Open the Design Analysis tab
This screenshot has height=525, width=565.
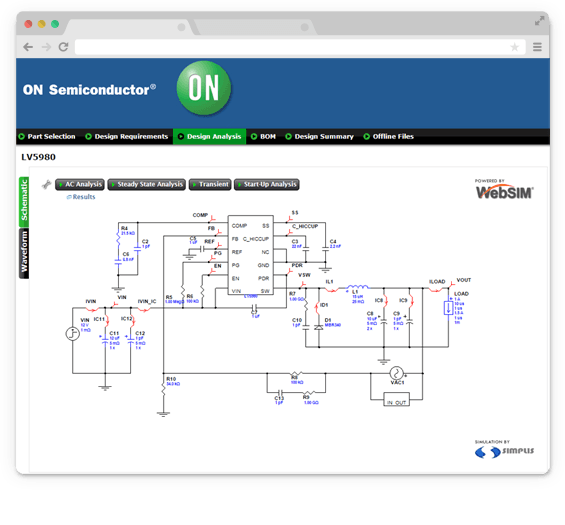pos(210,137)
